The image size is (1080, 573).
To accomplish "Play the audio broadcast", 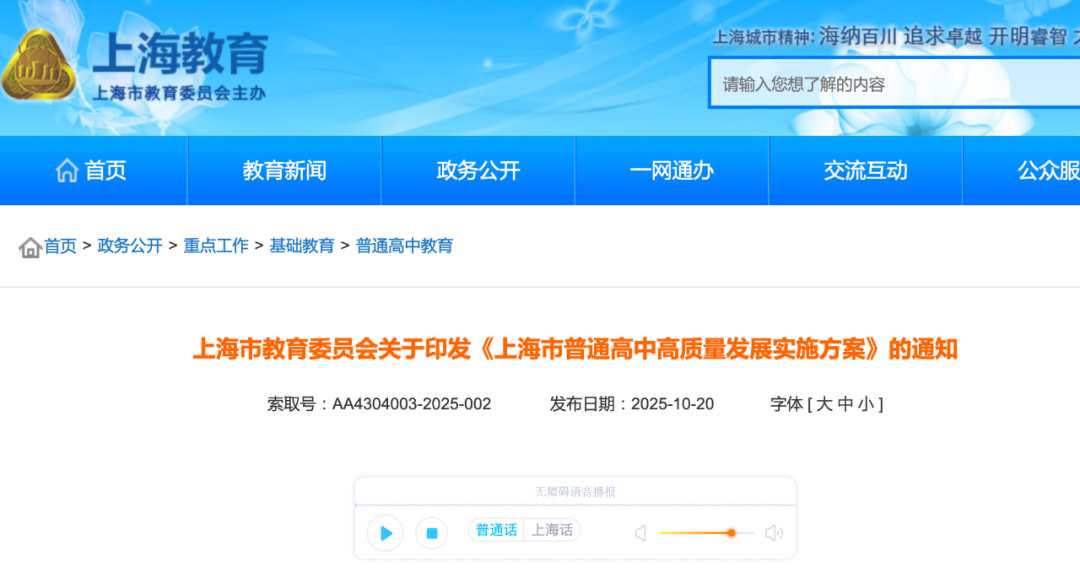I will 385,532.
